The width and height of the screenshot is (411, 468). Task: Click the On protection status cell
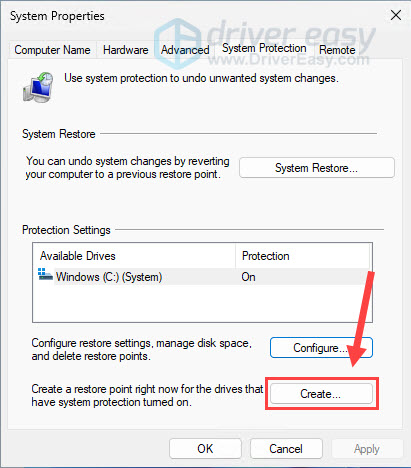click(x=248, y=277)
